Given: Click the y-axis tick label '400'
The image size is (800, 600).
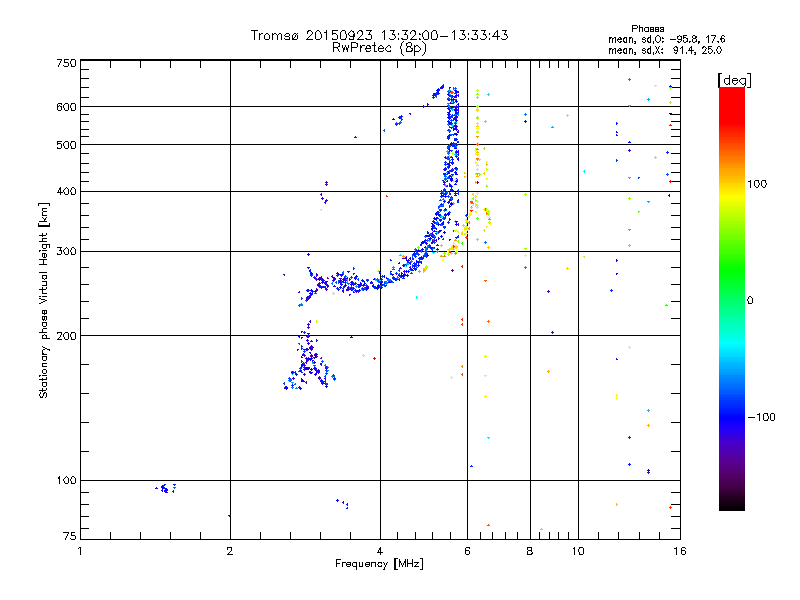Looking at the screenshot, I should 66,192.
